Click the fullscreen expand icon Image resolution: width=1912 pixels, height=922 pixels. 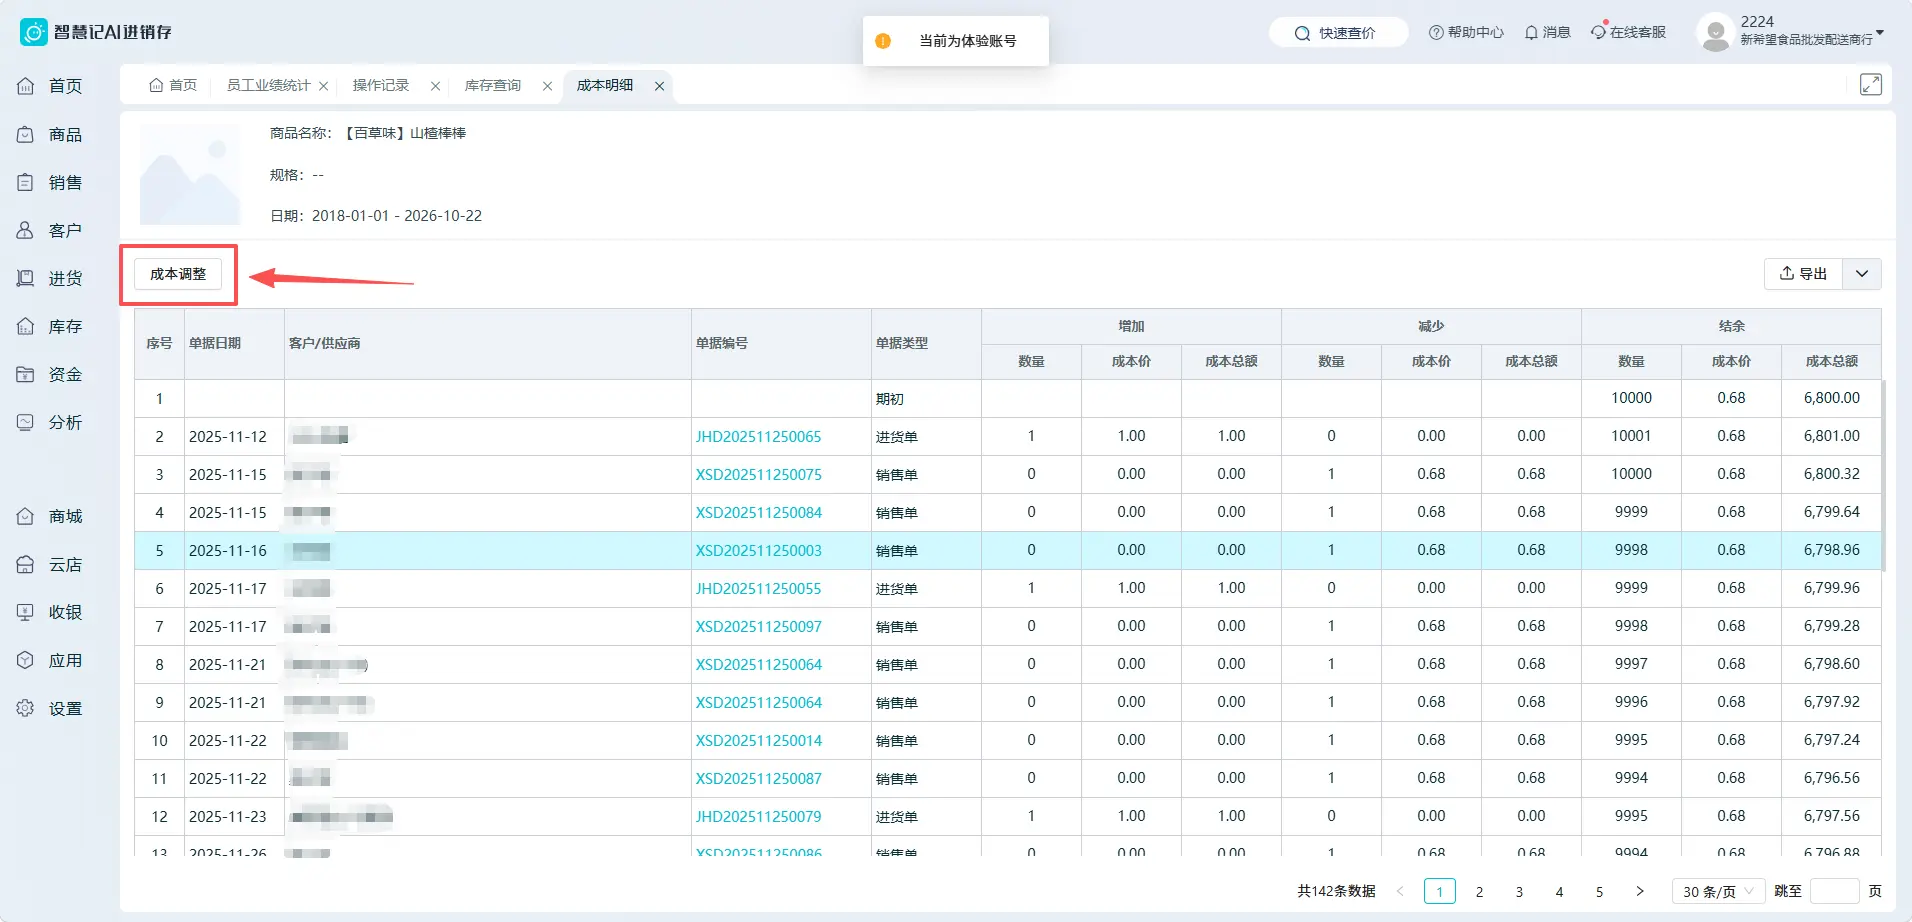(1870, 85)
